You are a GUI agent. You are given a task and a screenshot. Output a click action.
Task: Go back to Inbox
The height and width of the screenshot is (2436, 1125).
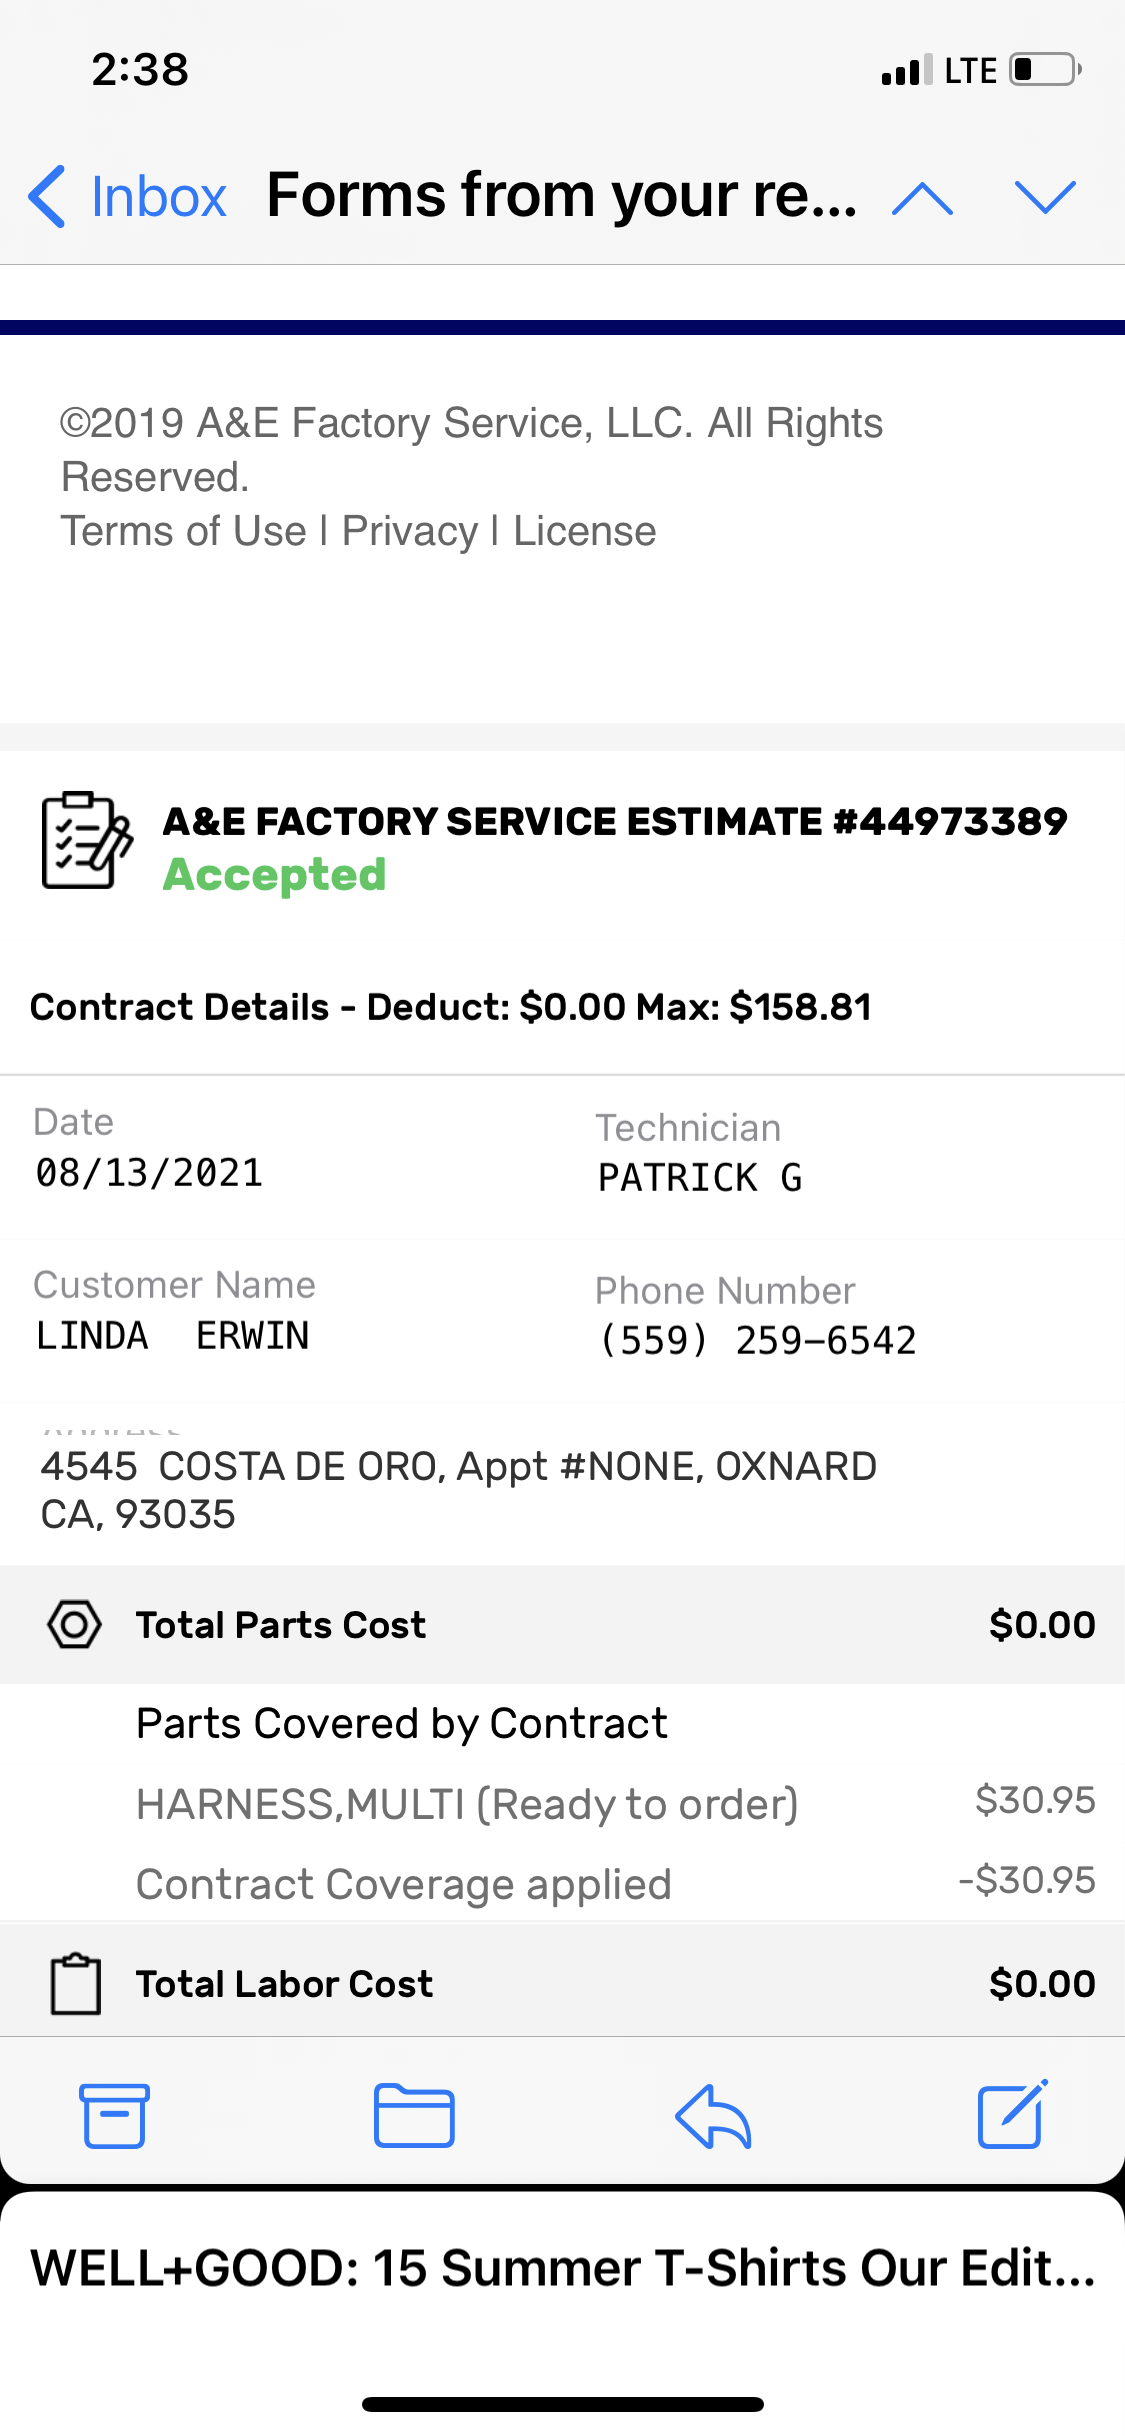pyautogui.click(x=128, y=197)
